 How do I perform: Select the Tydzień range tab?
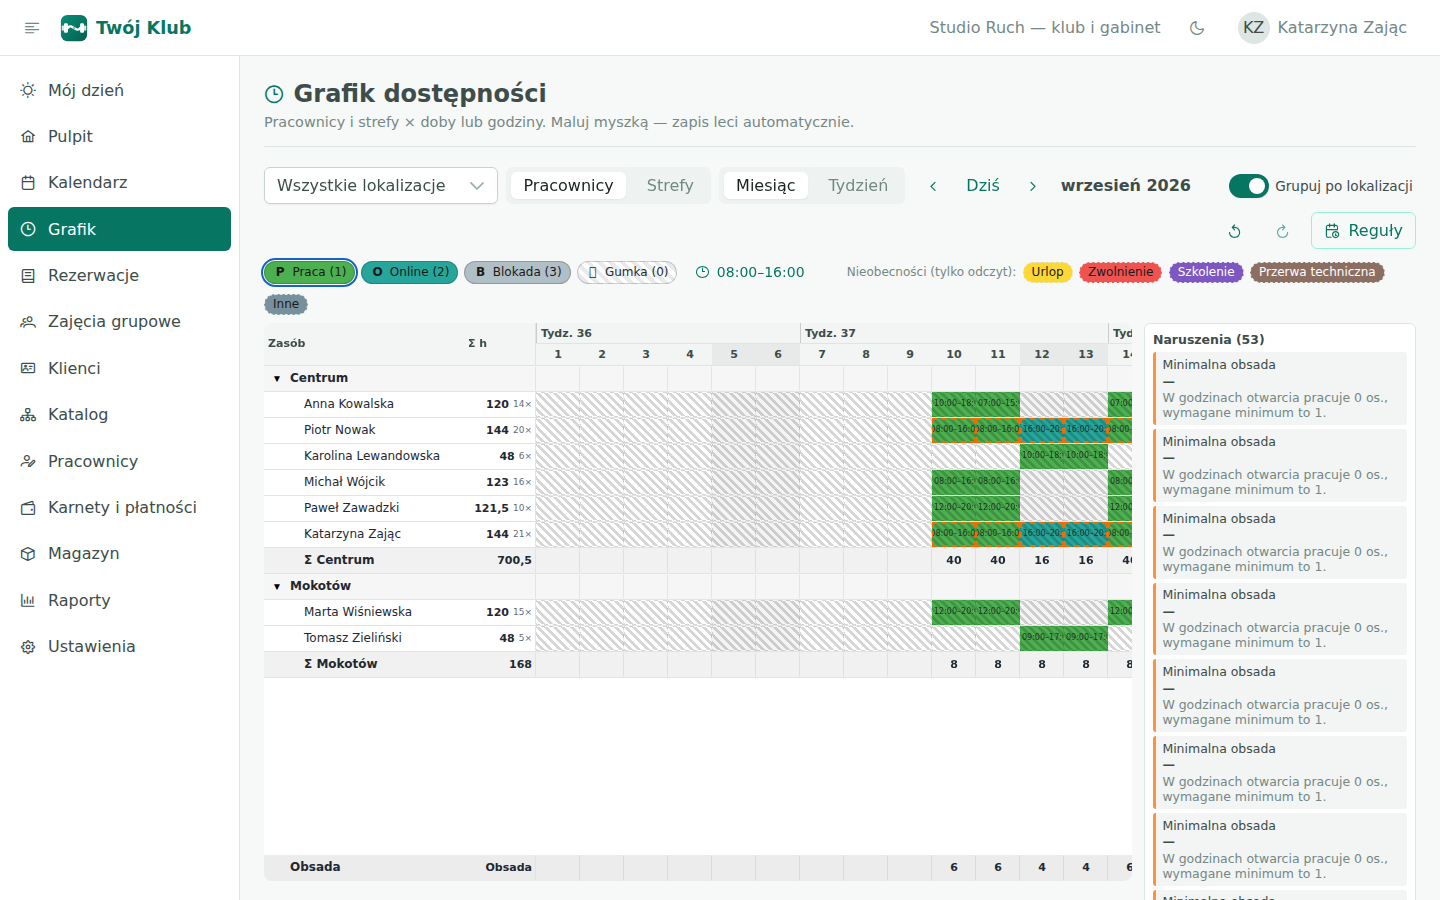tap(858, 186)
